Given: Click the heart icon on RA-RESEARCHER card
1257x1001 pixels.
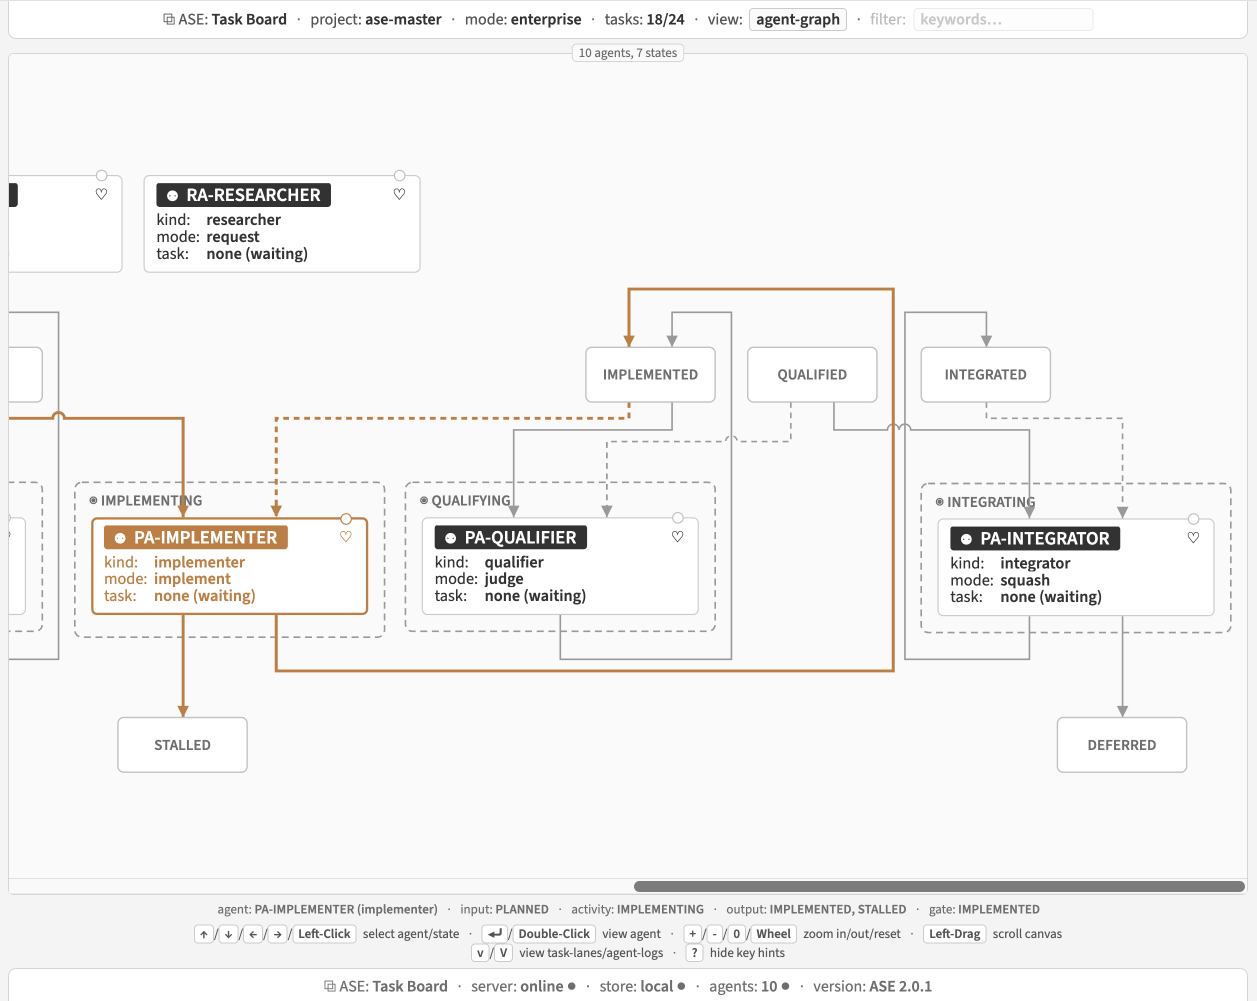Looking at the screenshot, I should (x=399, y=194).
